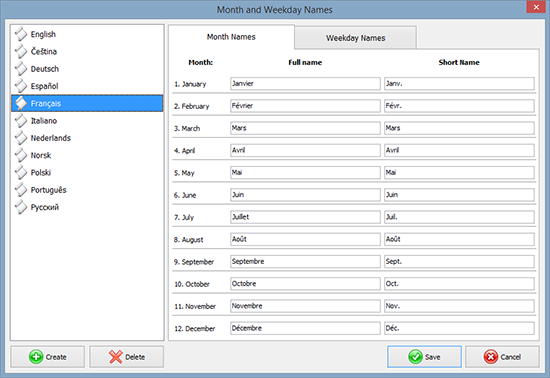Click the red cross icon on Cancel
This screenshot has width=550, height=378.
point(491,357)
